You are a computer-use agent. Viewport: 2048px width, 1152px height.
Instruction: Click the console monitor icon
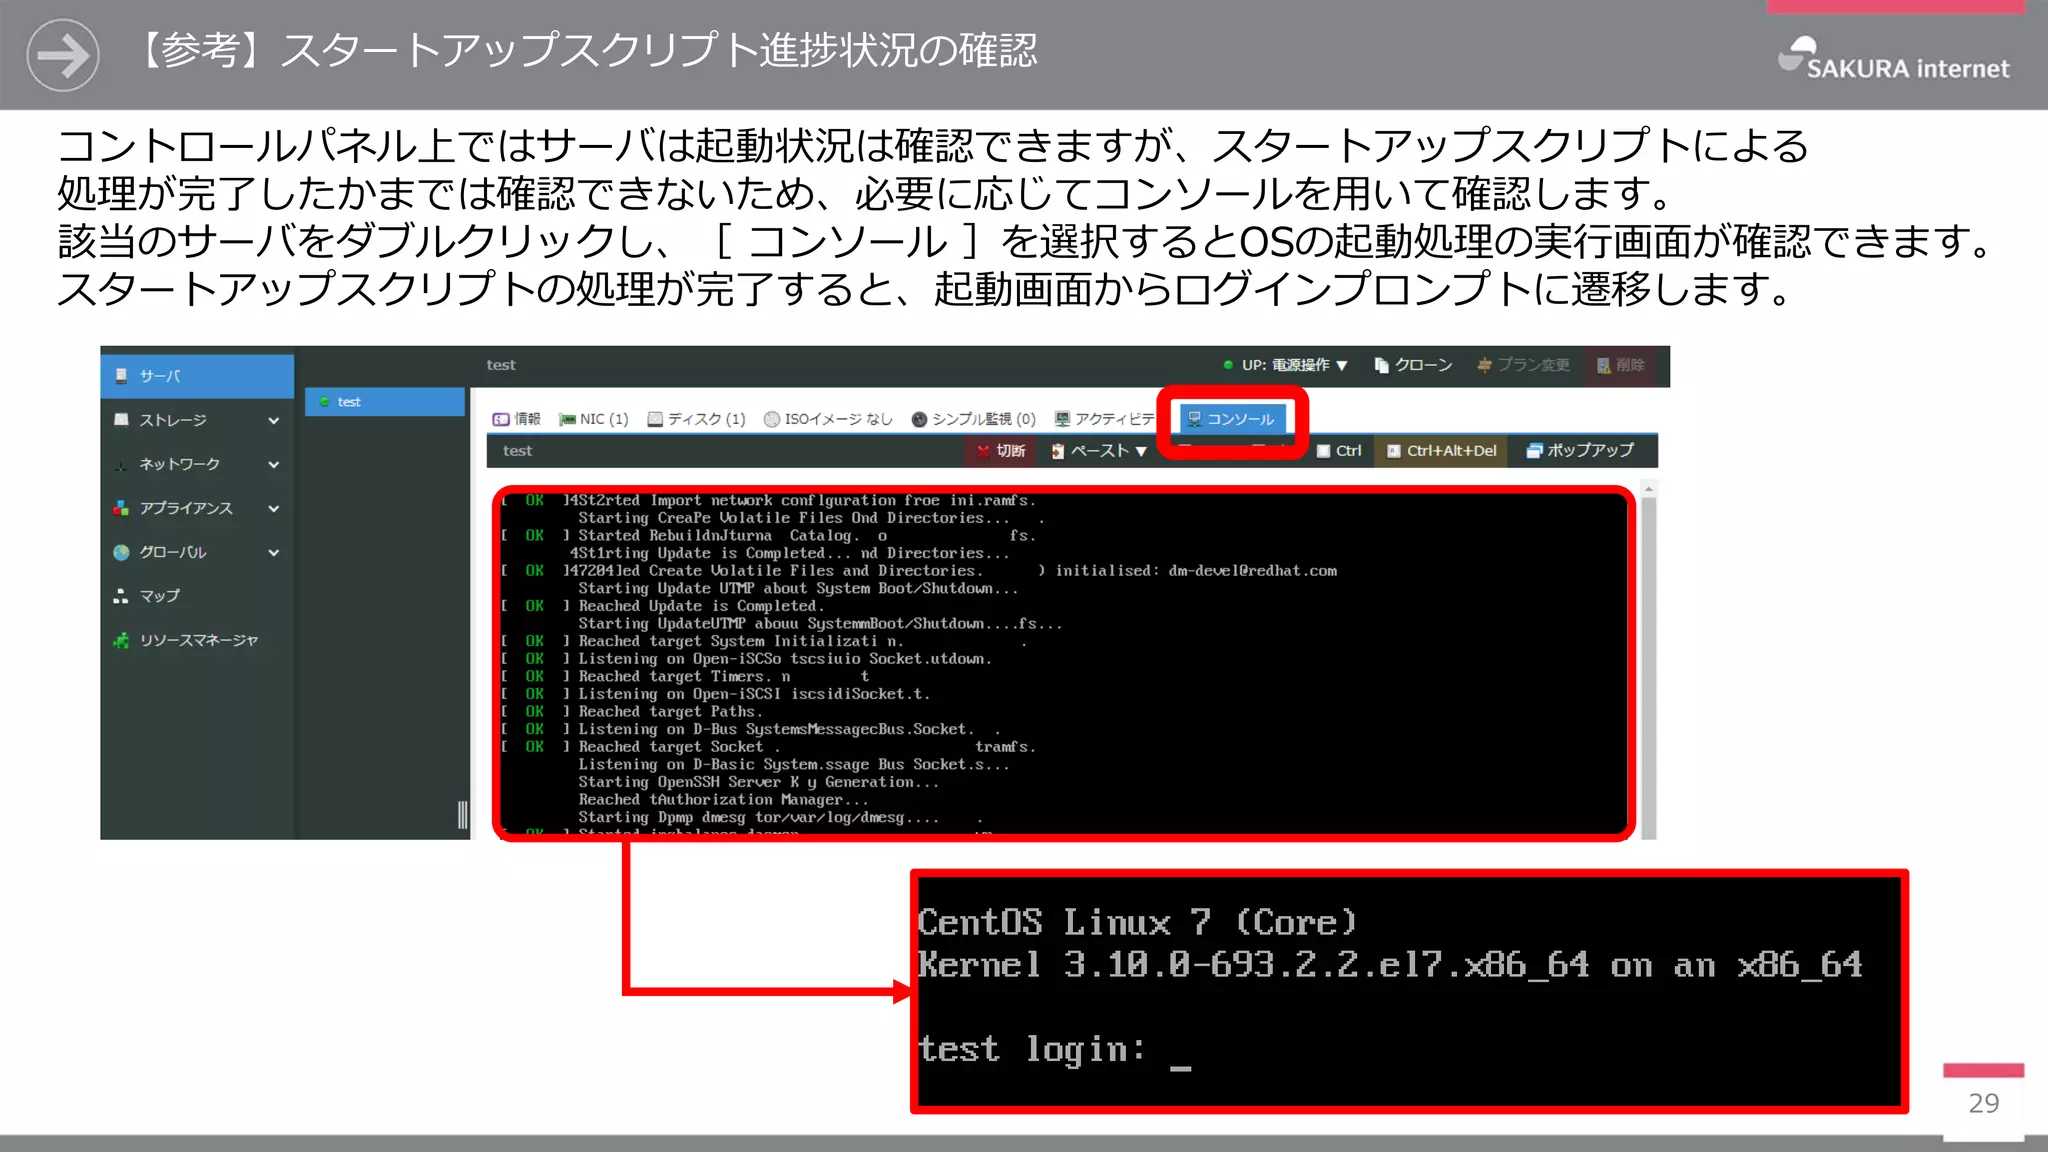[x=1194, y=419]
